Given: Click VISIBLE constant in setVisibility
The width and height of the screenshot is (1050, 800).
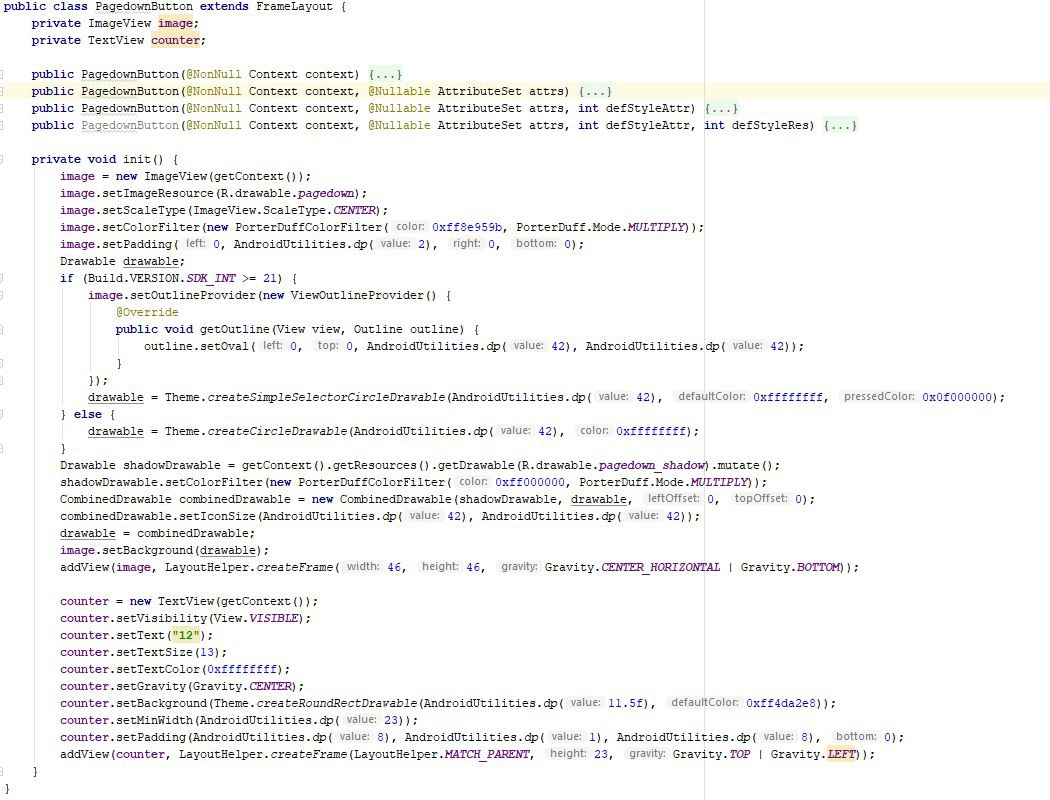Looking at the screenshot, I should (x=274, y=619).
